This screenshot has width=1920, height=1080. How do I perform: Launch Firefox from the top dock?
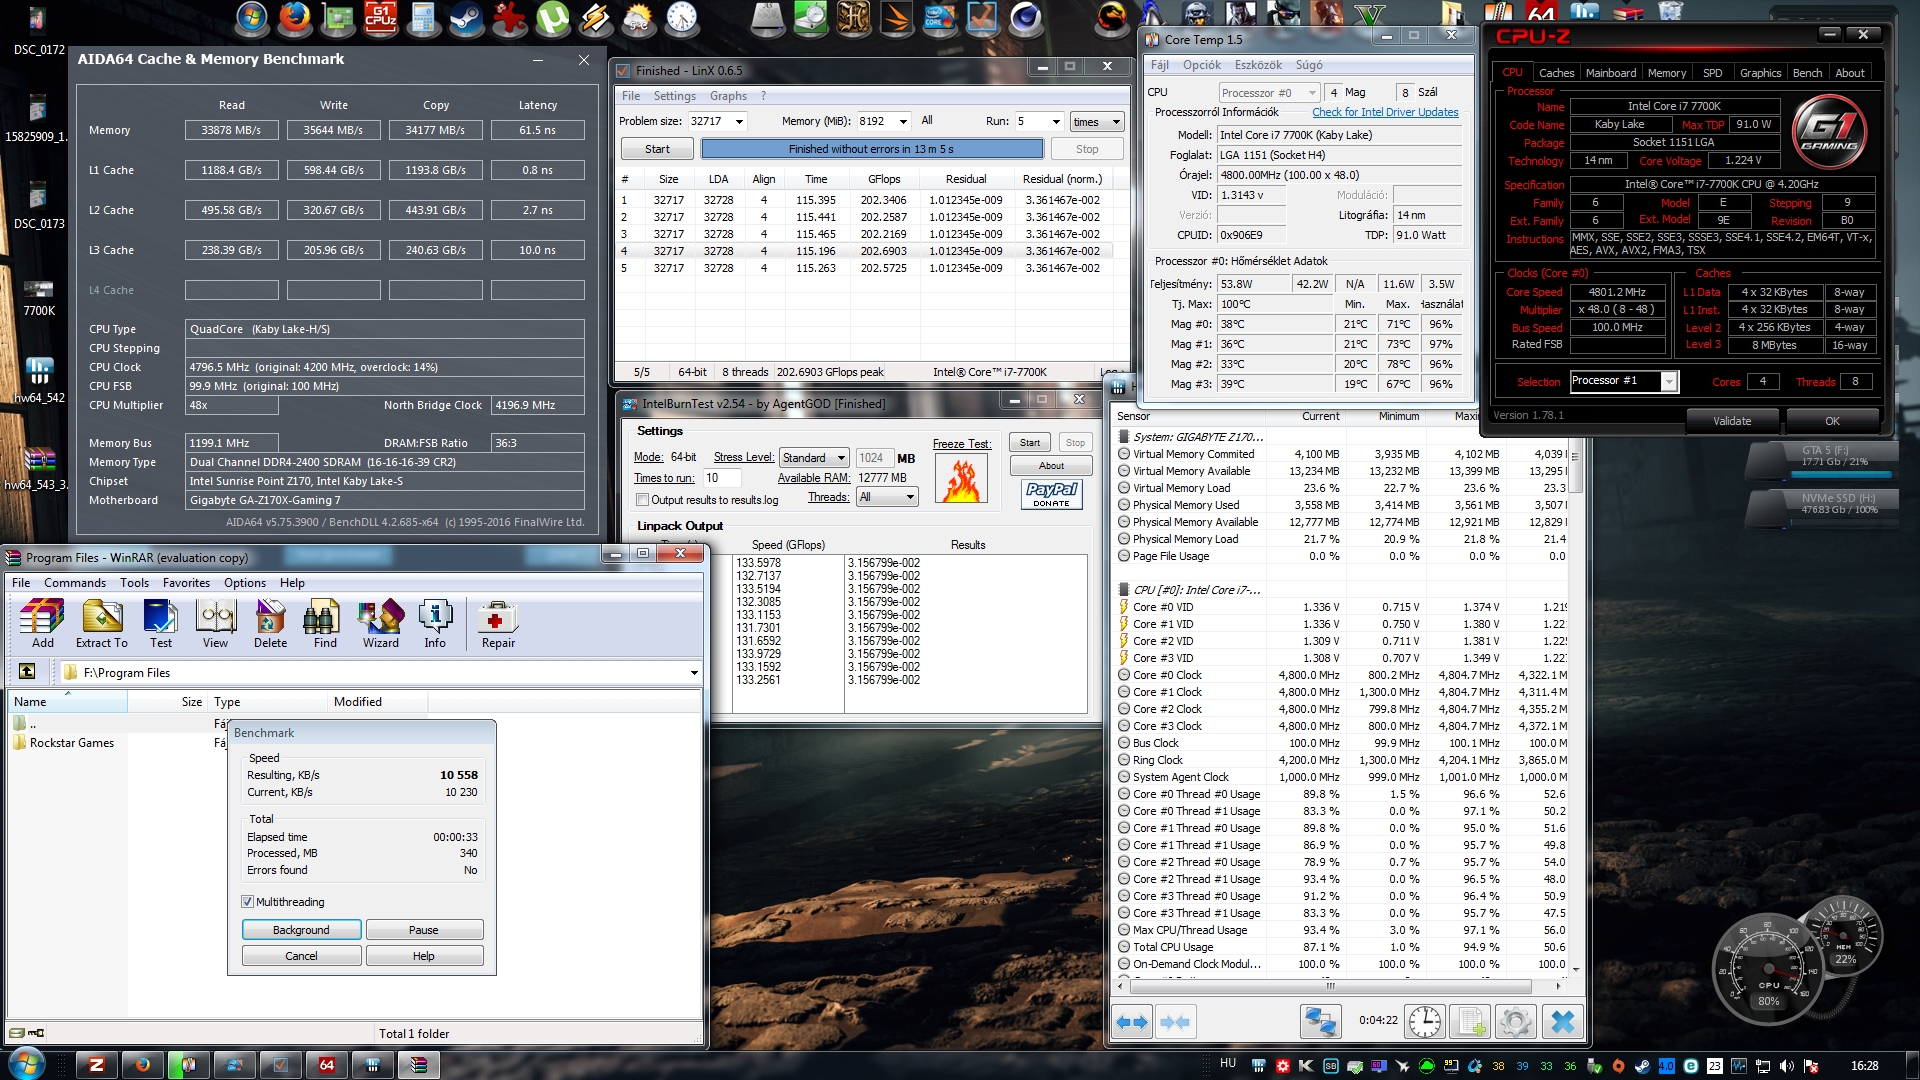(294, 18)
